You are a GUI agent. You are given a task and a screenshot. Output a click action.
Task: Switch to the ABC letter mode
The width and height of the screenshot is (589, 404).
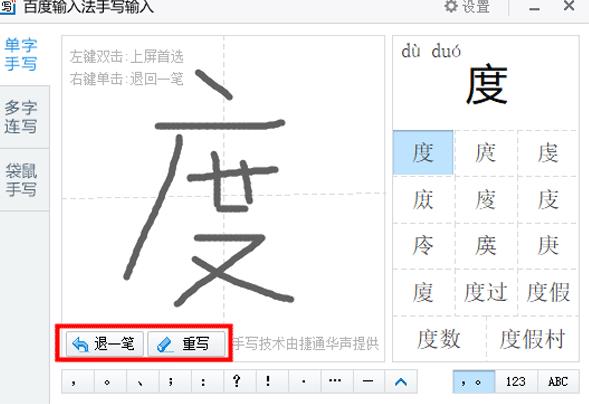(558, 382)
